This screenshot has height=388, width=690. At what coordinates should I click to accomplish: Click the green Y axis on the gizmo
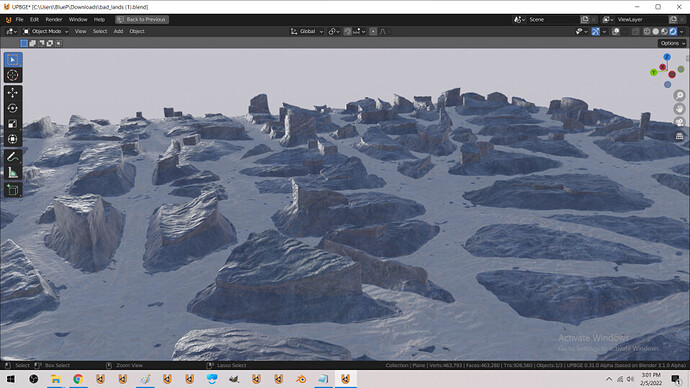[x=654, y=72]
